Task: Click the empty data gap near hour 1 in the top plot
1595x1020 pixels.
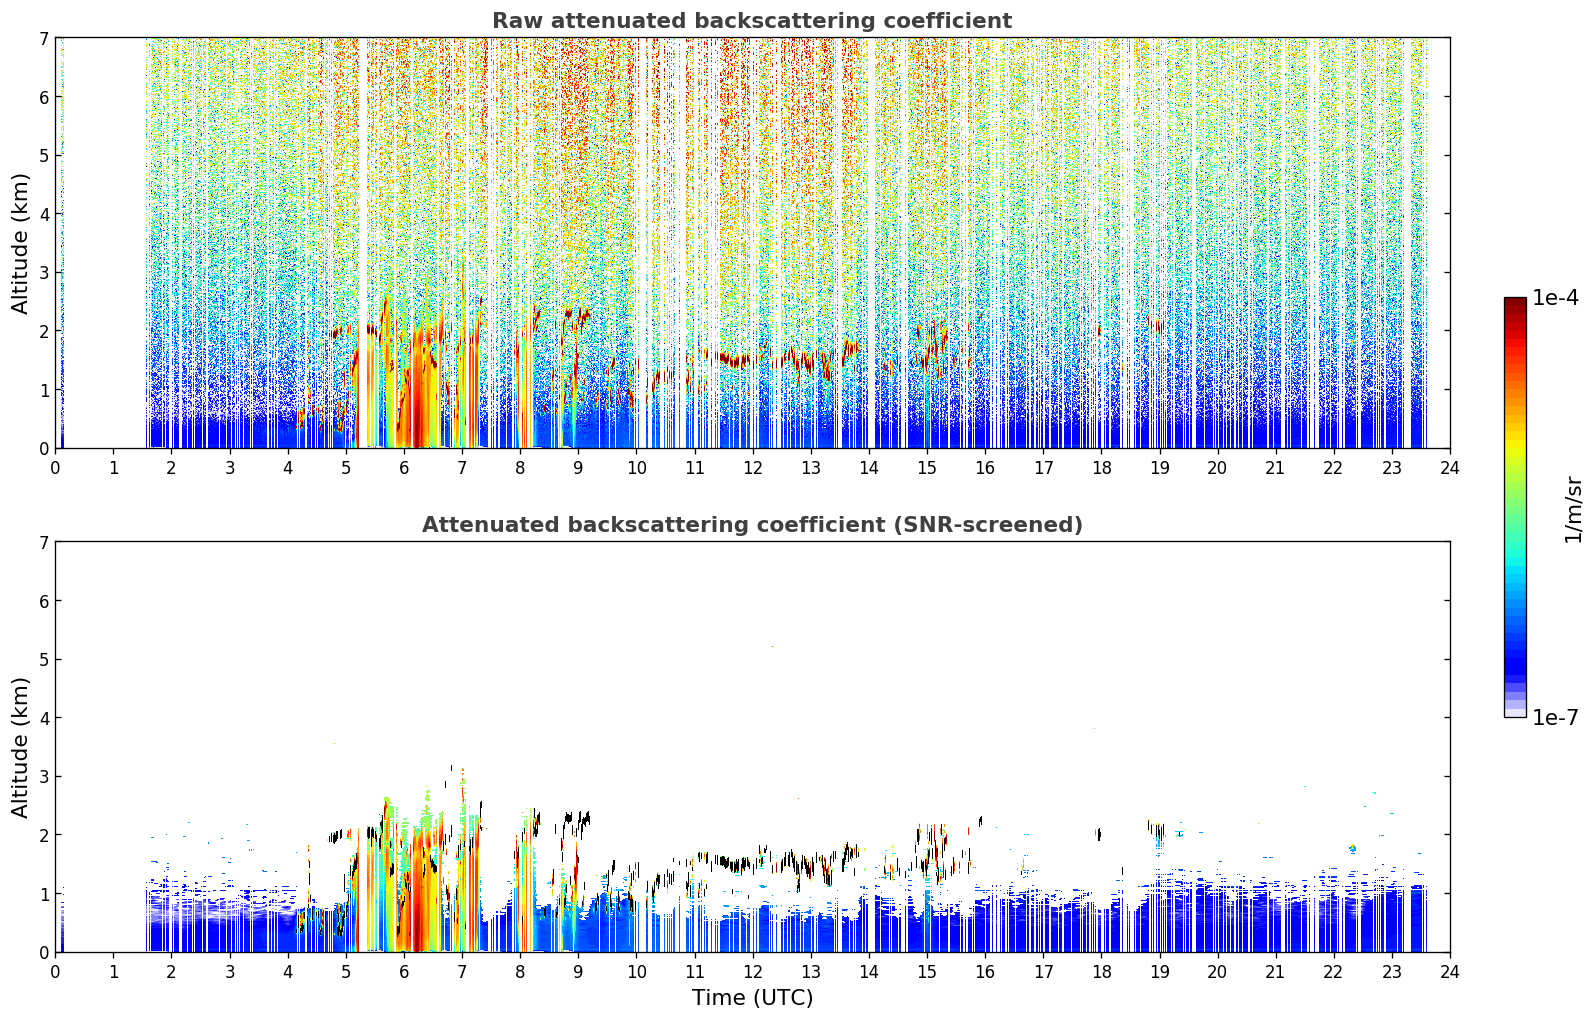Action: 105,243
